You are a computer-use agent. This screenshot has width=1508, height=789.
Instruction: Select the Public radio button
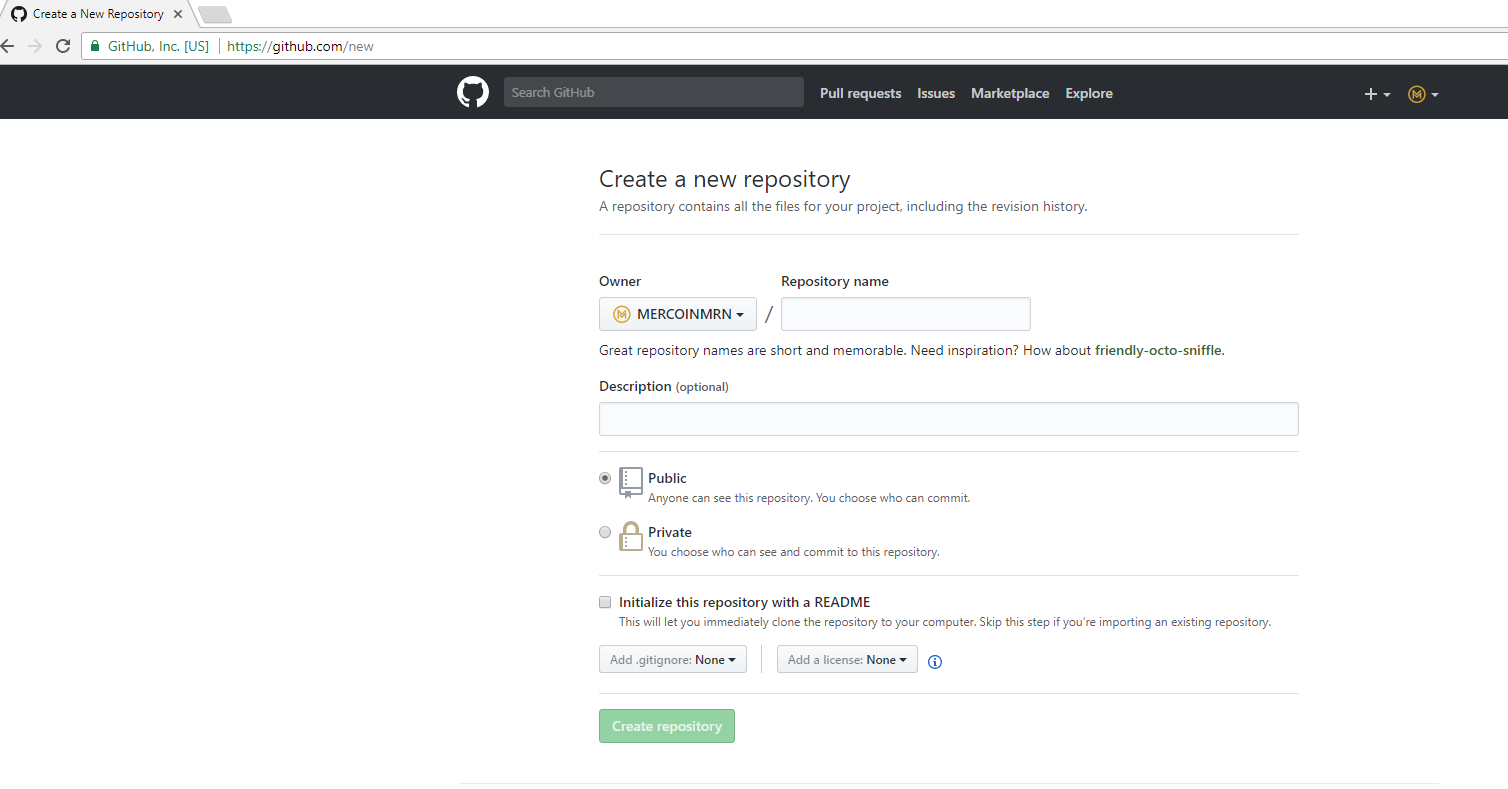605,478
